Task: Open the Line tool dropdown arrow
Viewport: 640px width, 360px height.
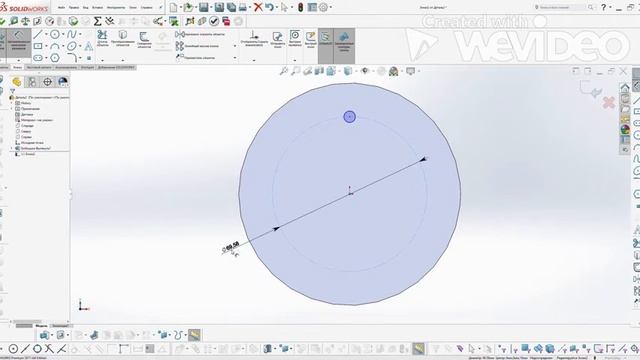Action: [x=46, y=34]
